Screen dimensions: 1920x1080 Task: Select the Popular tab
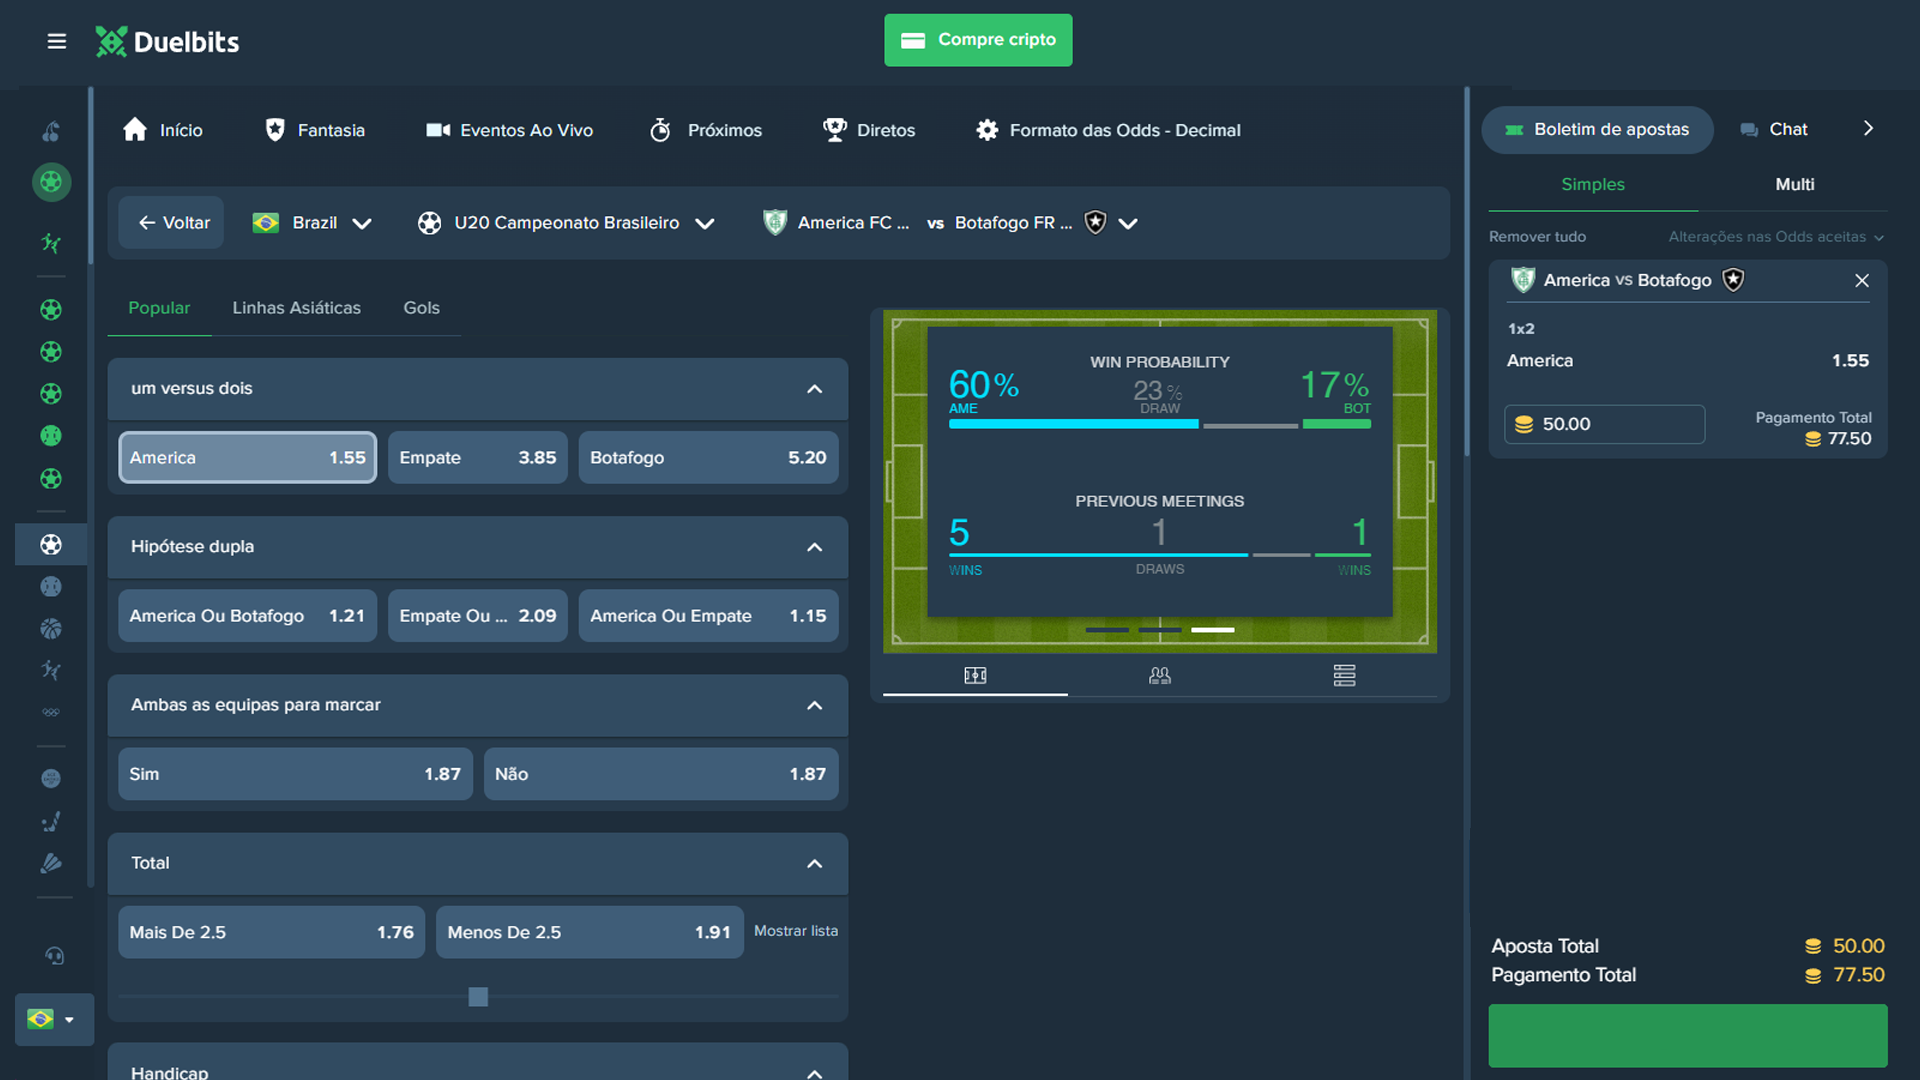(x=159, y=308)
